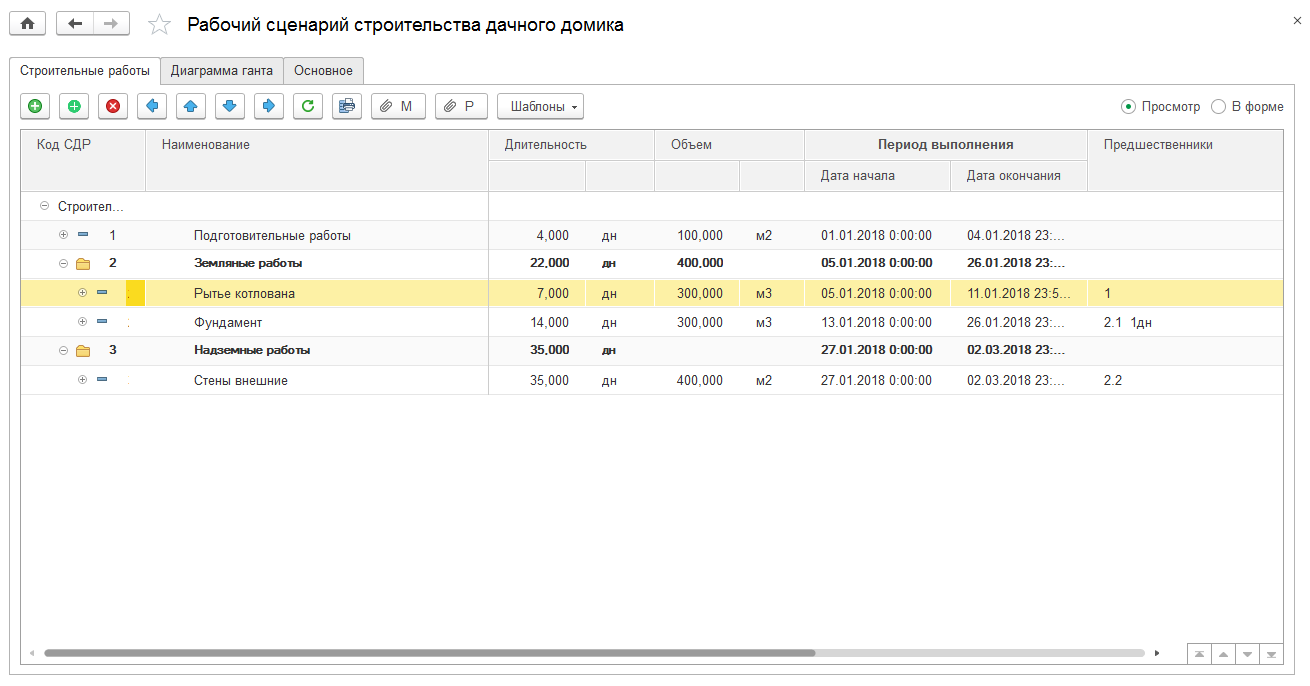
Task: Open the Шаблоны dropdown
Action: (x=540, y=106)
